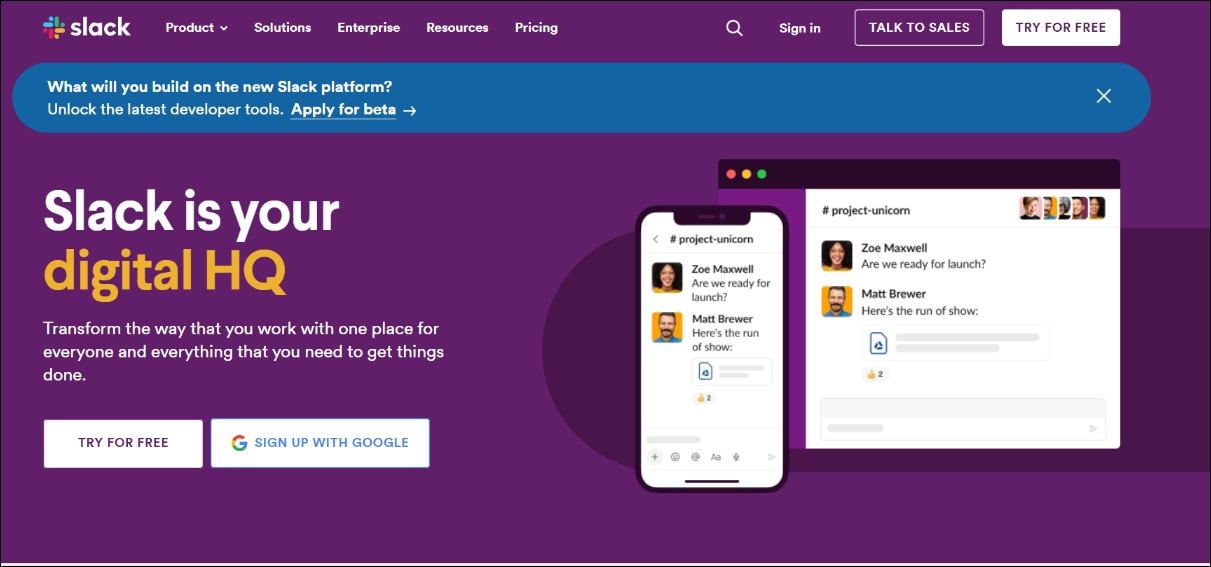The image size is (1211, 567).
Task: Open the search magnifier icon
Action: click(x=734, y=28)
